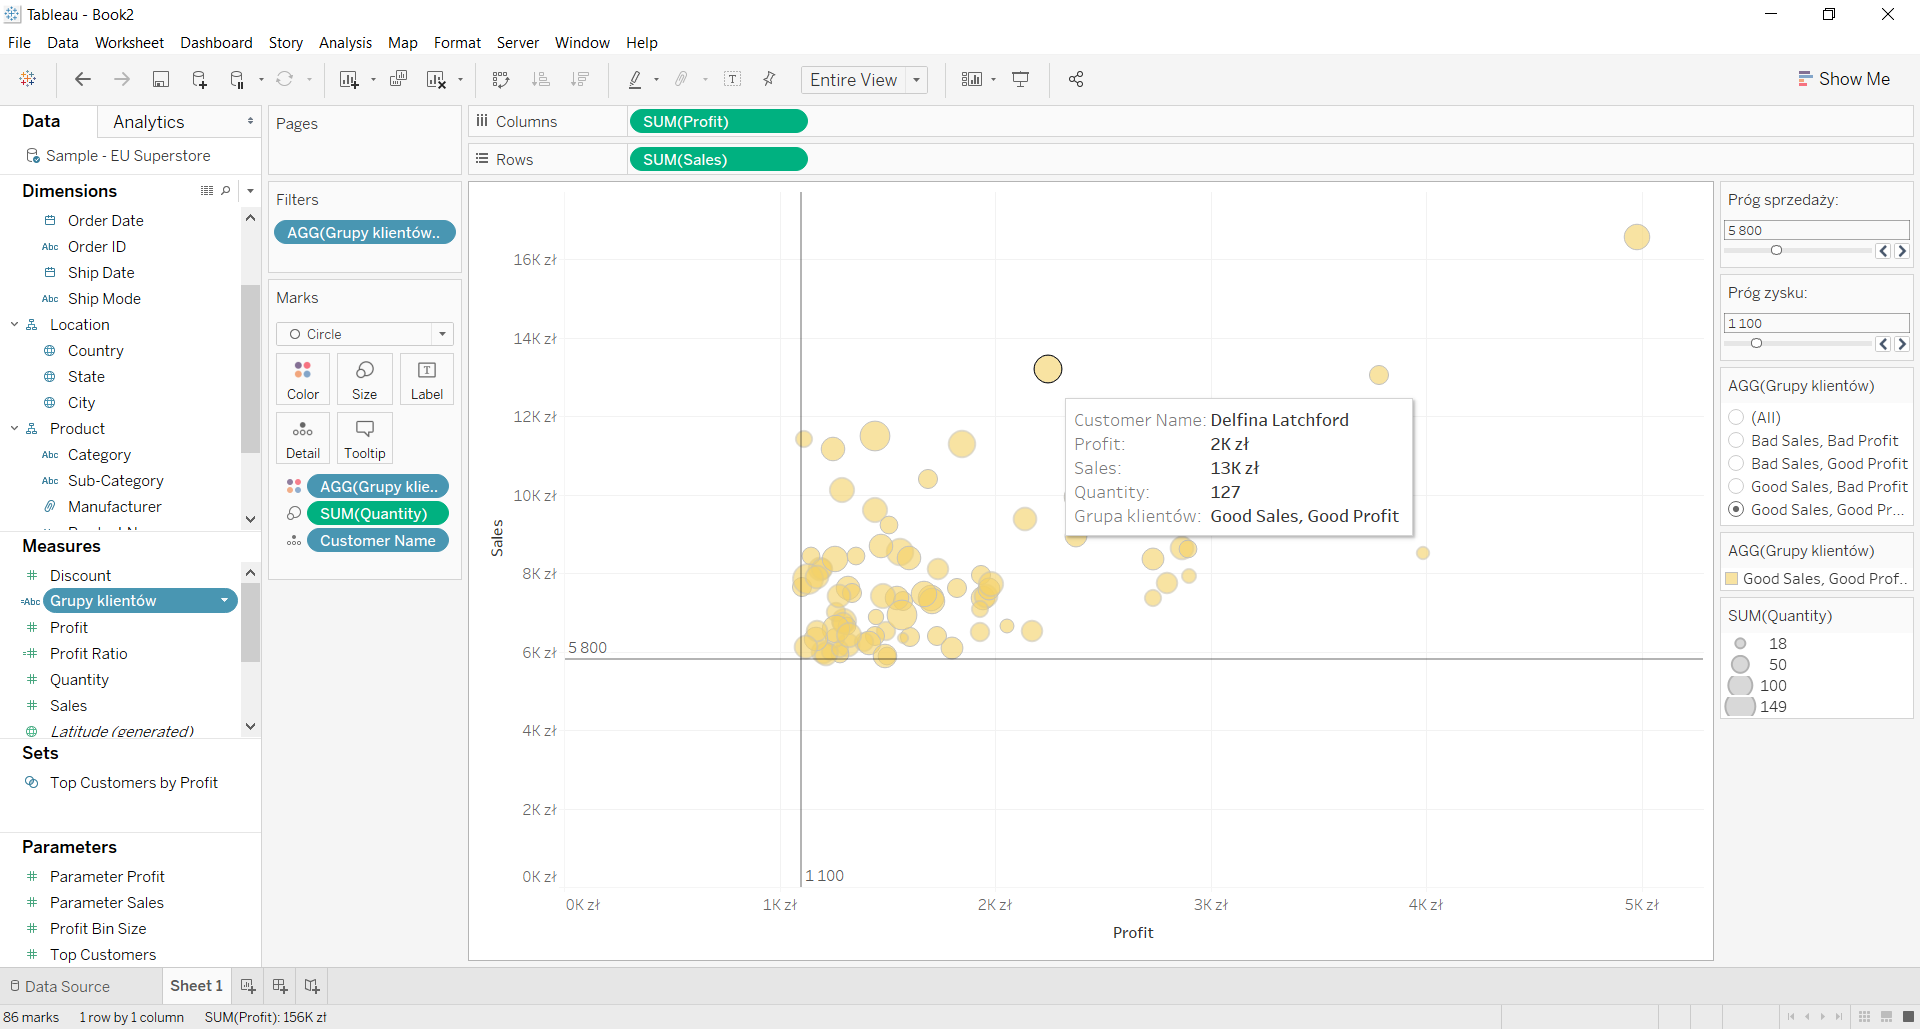Click the Size marks card button
Viewport: 1920px width, 1029px height.
point(365,379)
